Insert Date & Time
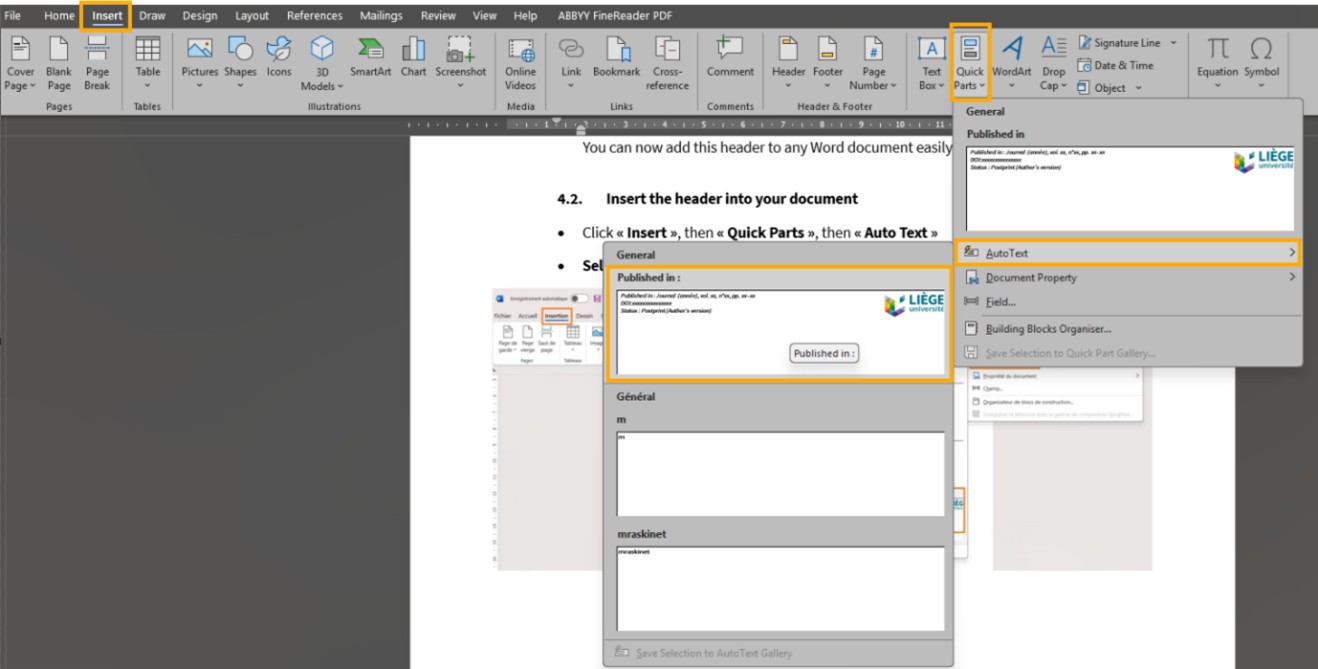 pyautogui.click(x=1115, y=65)
